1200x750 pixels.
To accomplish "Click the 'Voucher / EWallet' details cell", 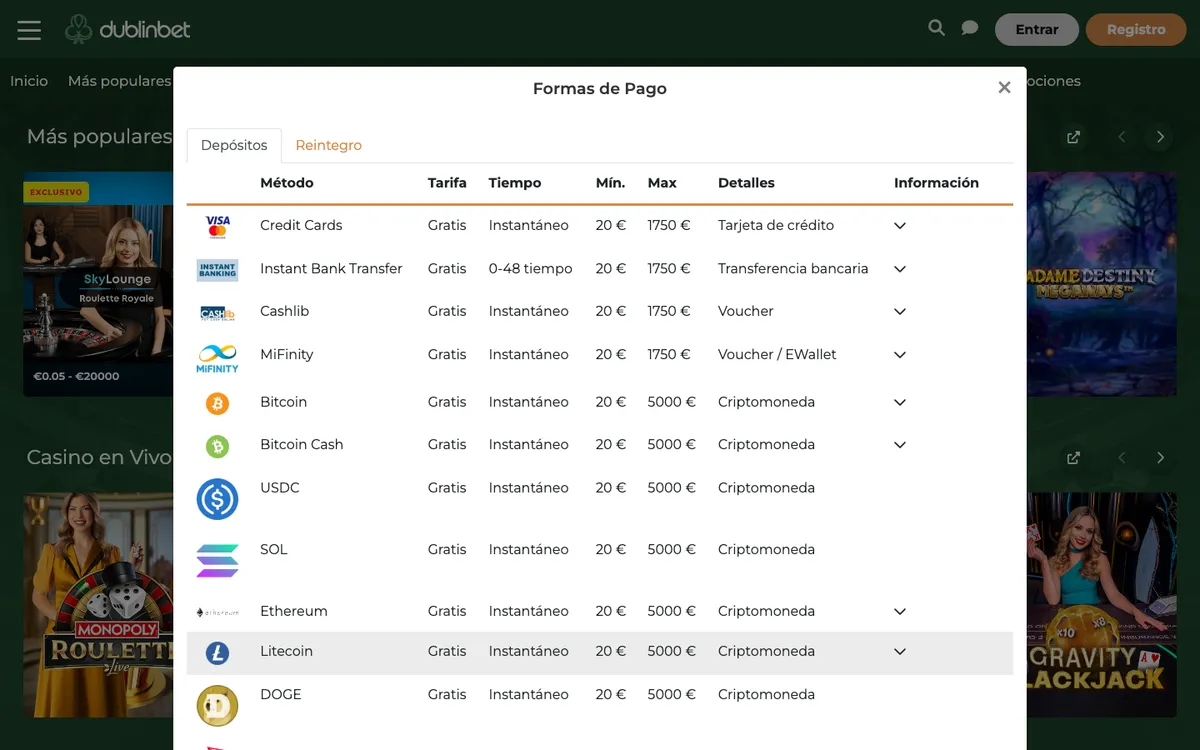I will (x=777, y=355).
